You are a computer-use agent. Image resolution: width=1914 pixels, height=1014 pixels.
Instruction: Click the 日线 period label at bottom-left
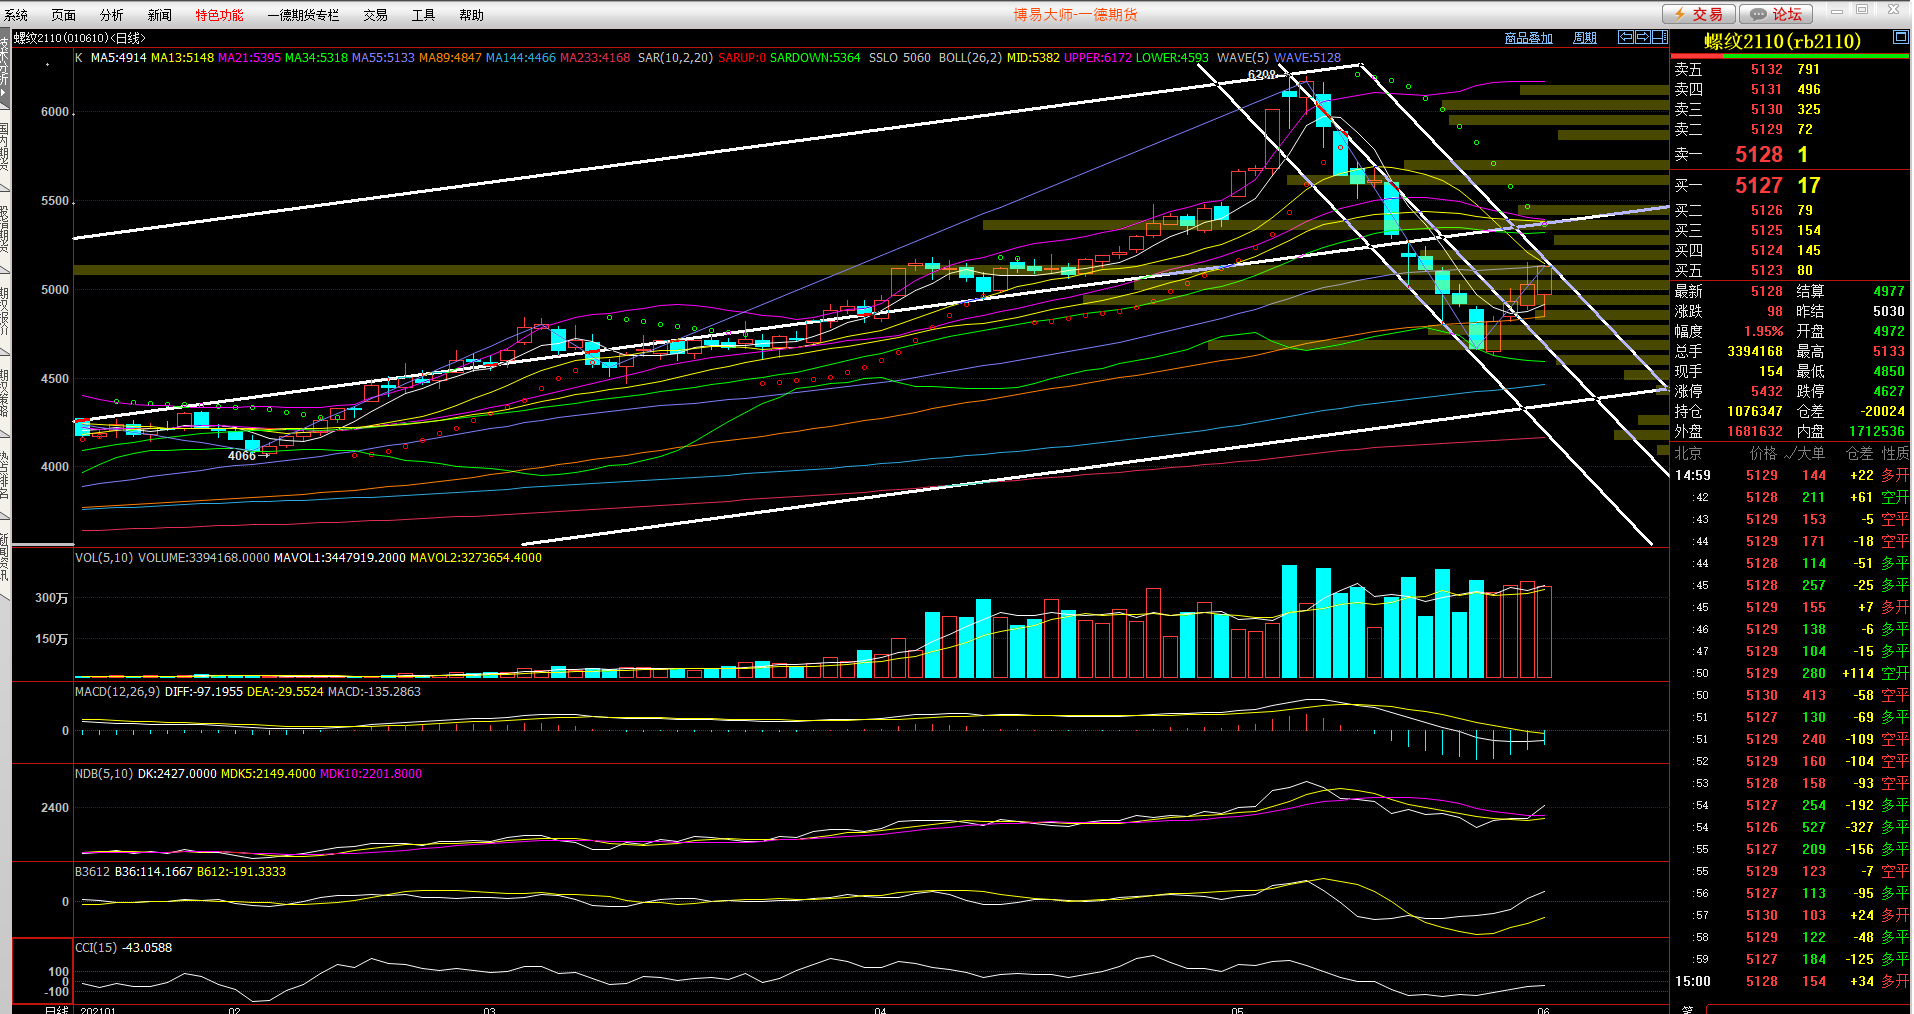pos(57,1009)
